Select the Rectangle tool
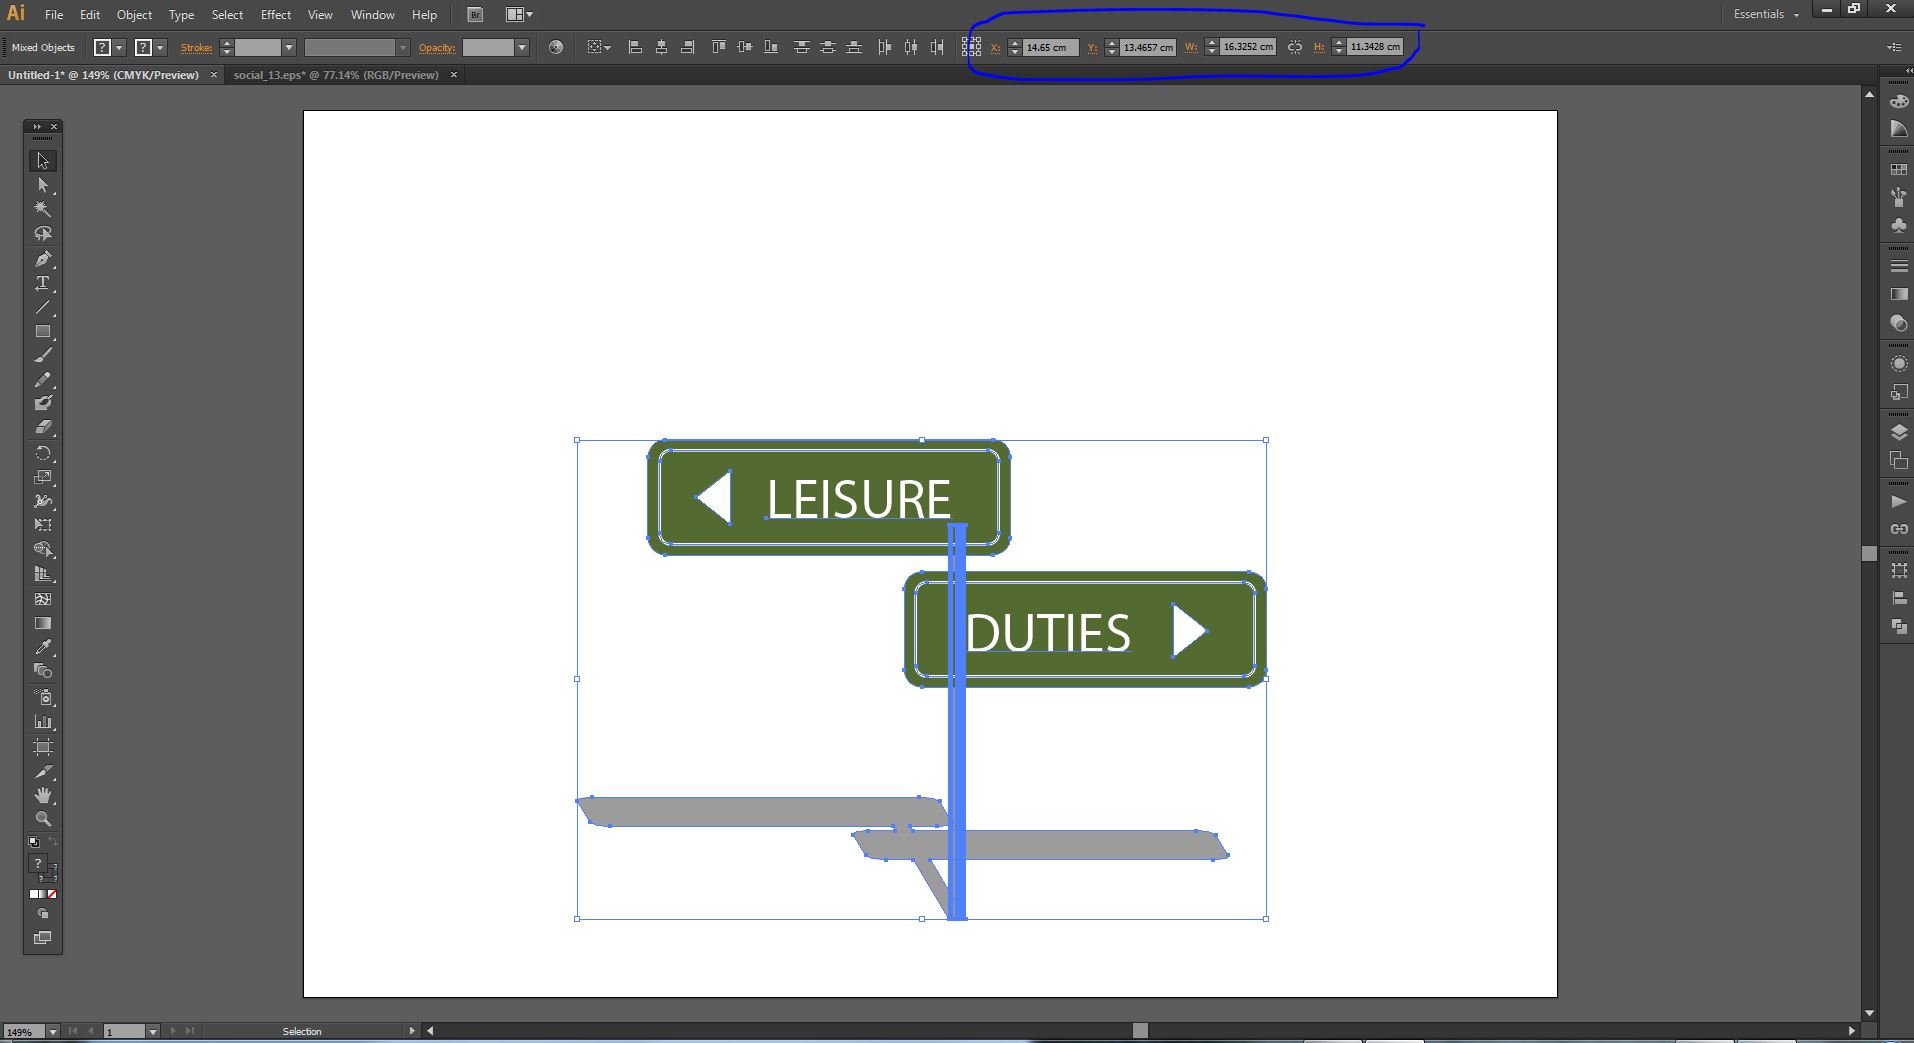Viewport: 1914px width, 1043px height. (43, 331)
